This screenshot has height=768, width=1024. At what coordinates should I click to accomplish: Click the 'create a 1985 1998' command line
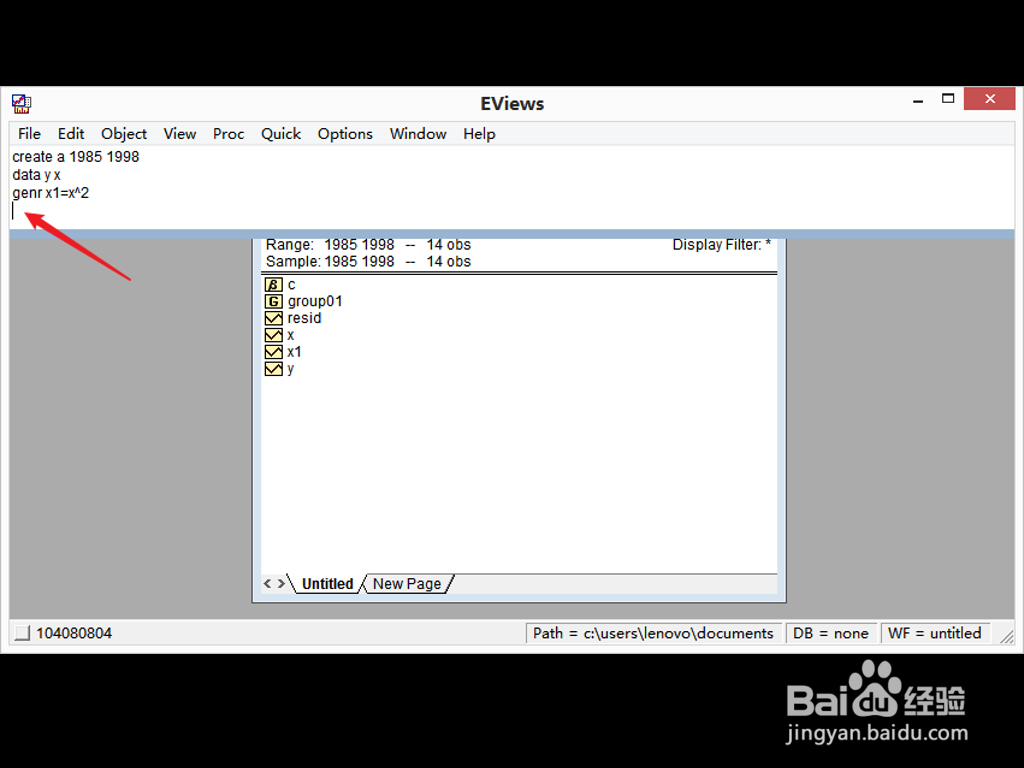click(76, 157)
